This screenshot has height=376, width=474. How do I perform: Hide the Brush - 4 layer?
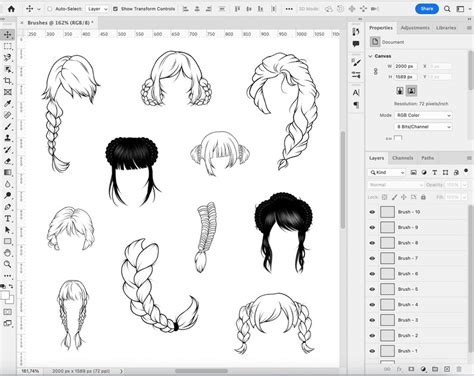(372, 305)
